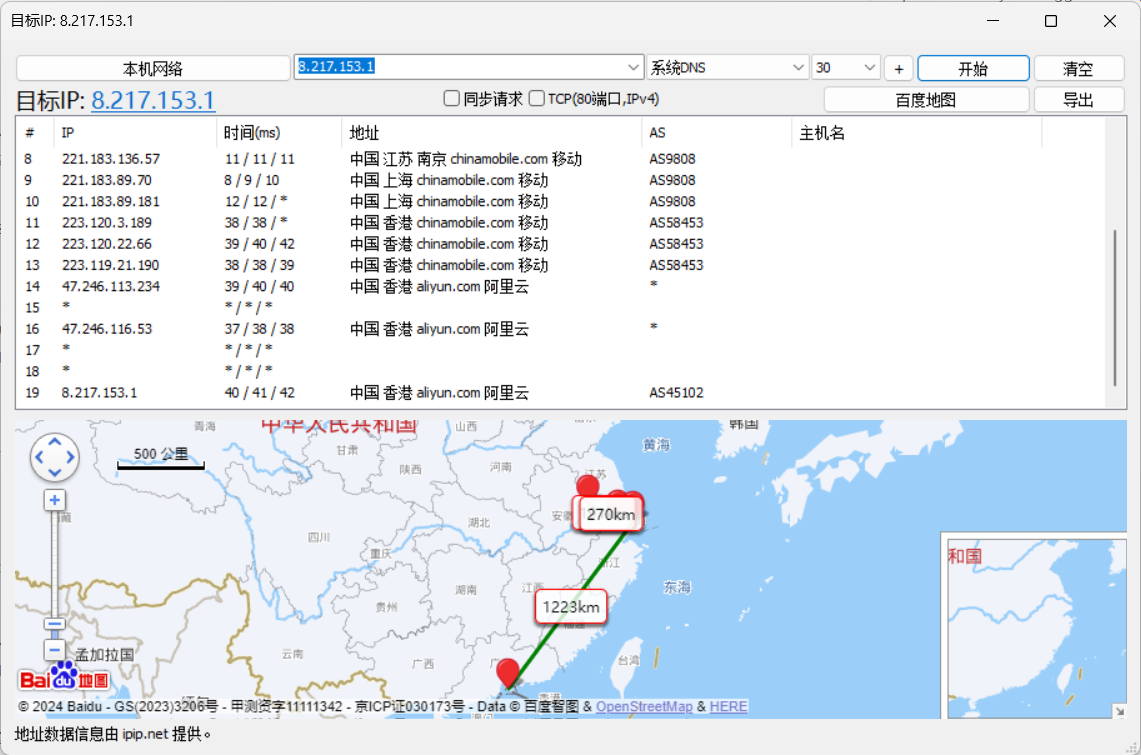Screen dimensions: 1141x755
Task: Open the max hops dropdown showing 30
Action: pos(846,68)
